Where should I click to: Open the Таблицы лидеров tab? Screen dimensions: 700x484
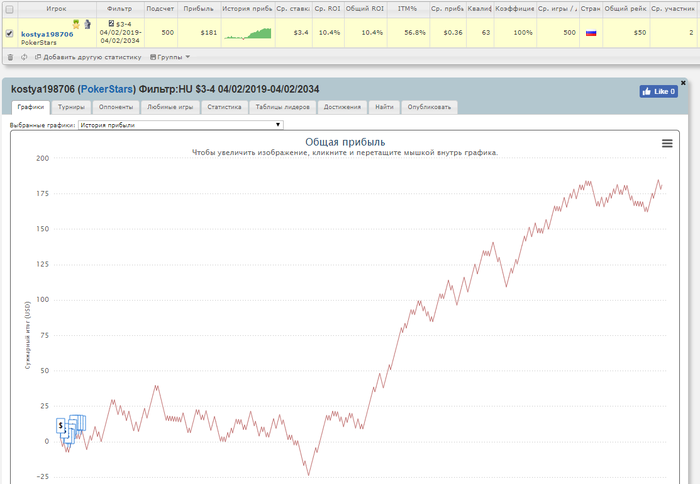coord(283,107)
